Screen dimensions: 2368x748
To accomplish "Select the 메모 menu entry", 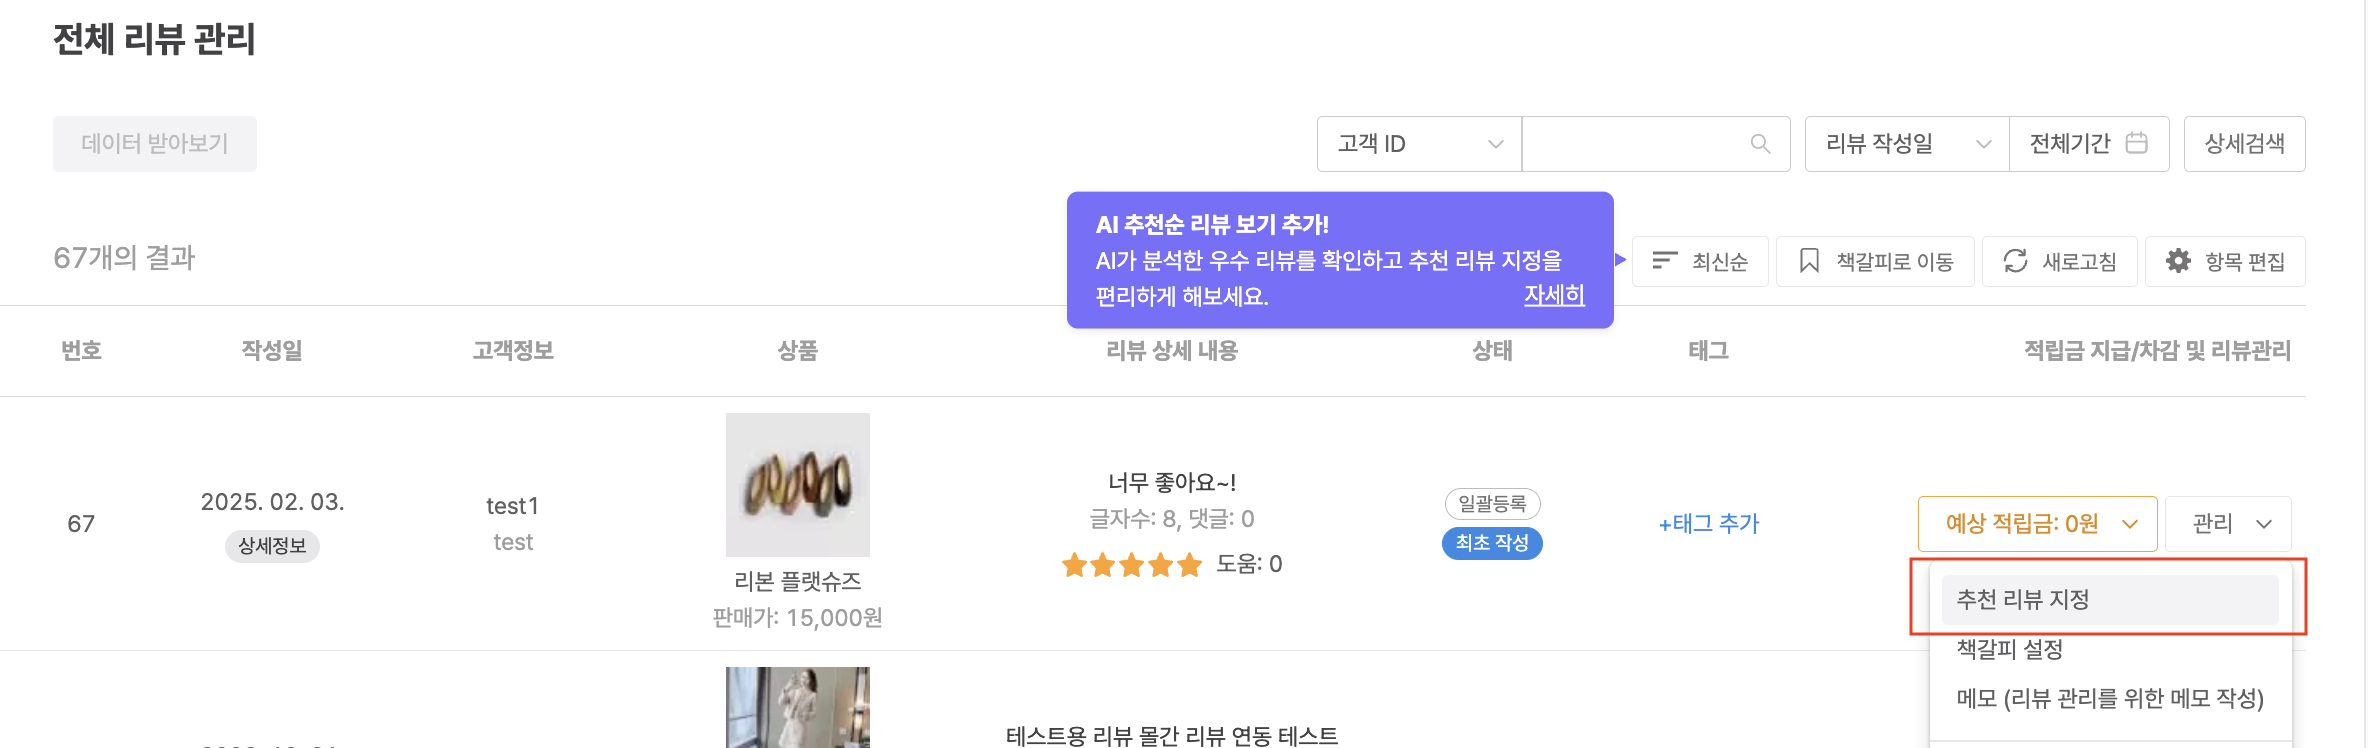I will [x=2109, y=698].
